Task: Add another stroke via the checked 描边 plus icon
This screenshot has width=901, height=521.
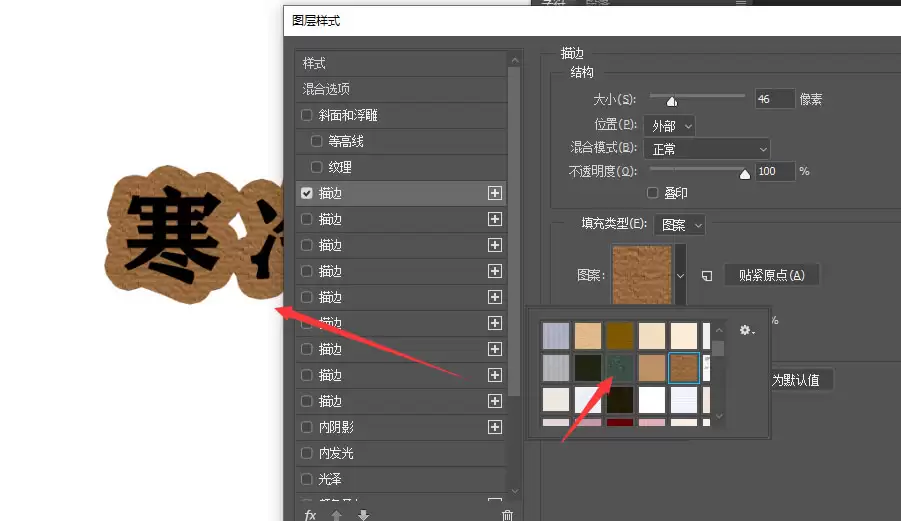Action: [x=495, y=193]
